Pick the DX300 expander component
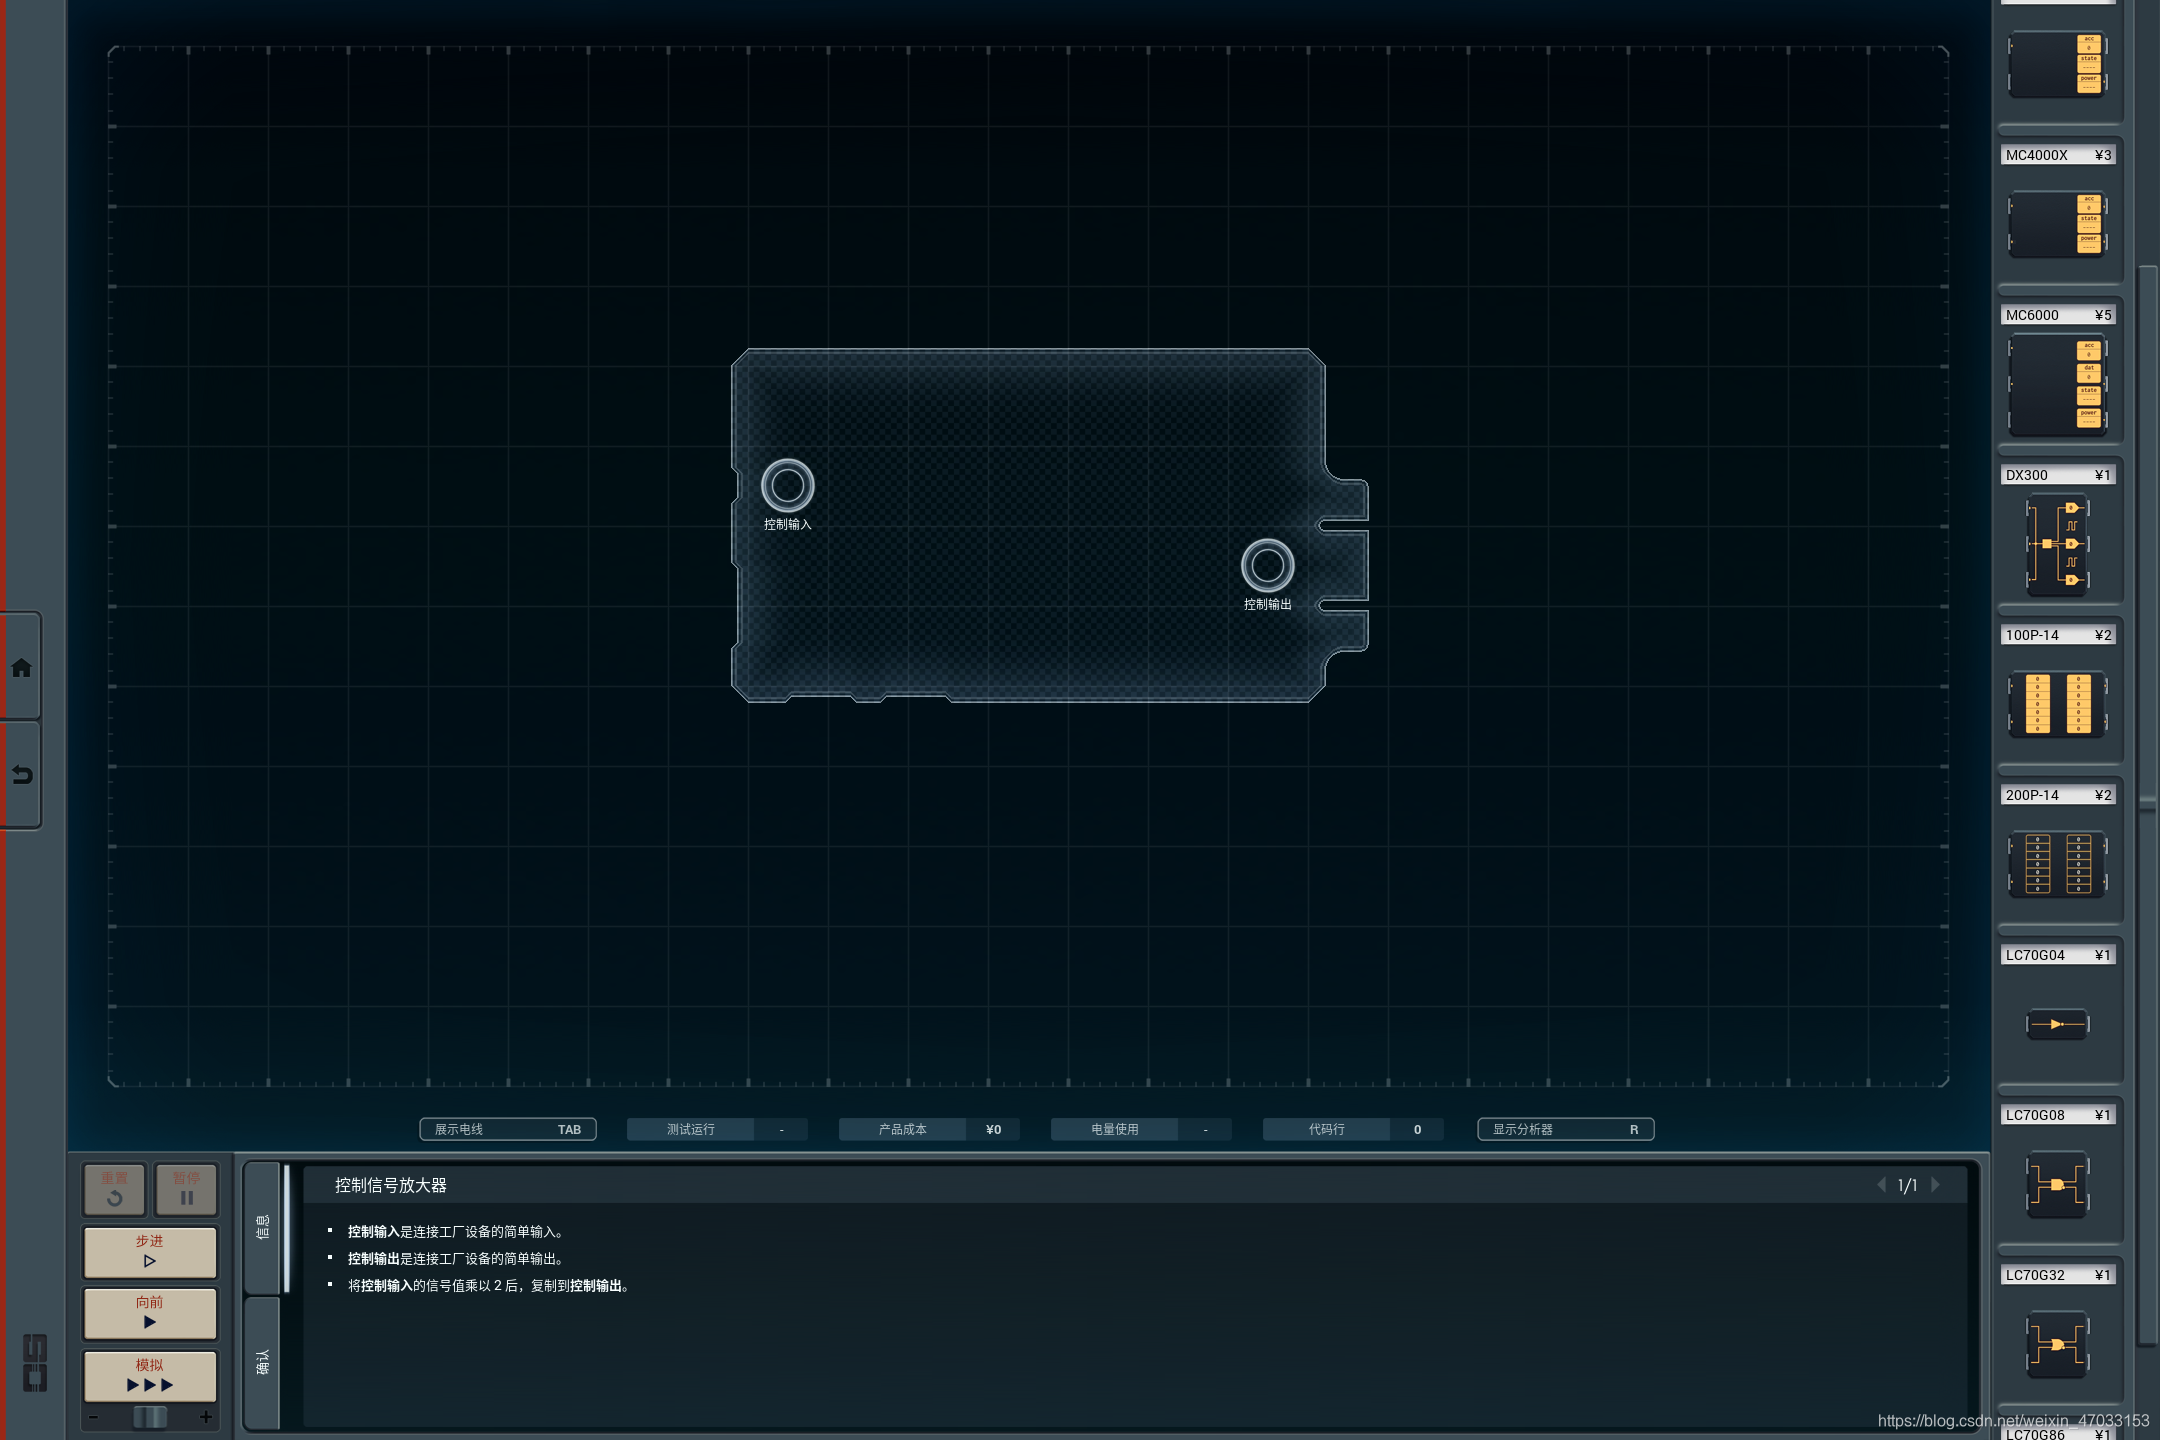Viewport: 2160px width, 1440px height. click(2057, 544)
